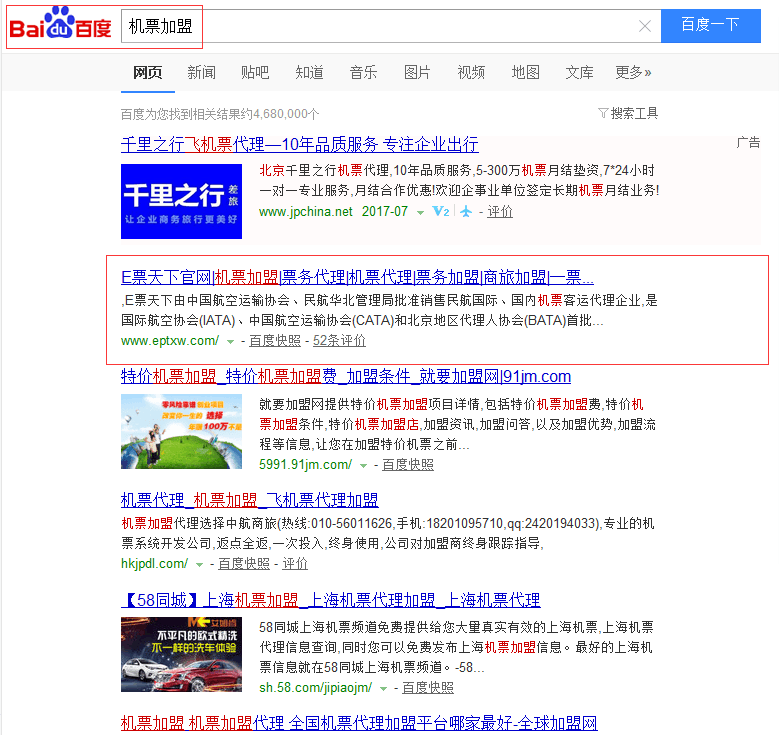
Task: Expand dropdown arrow next to hkjpdl.com
Action: (x=200, y=564)
